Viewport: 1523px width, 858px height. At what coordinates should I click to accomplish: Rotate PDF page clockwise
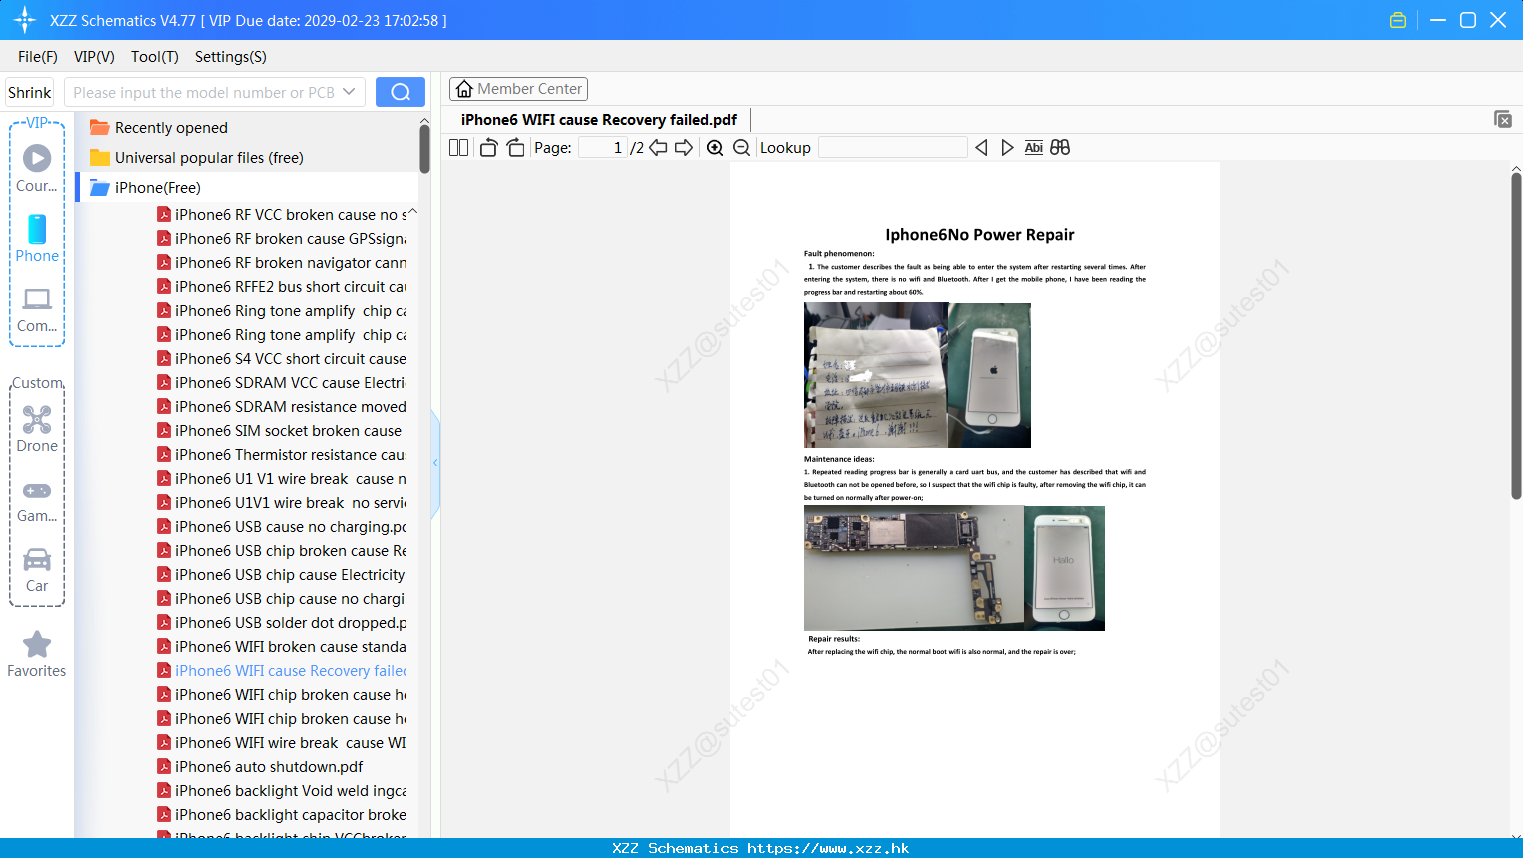[x=515, y=147]
